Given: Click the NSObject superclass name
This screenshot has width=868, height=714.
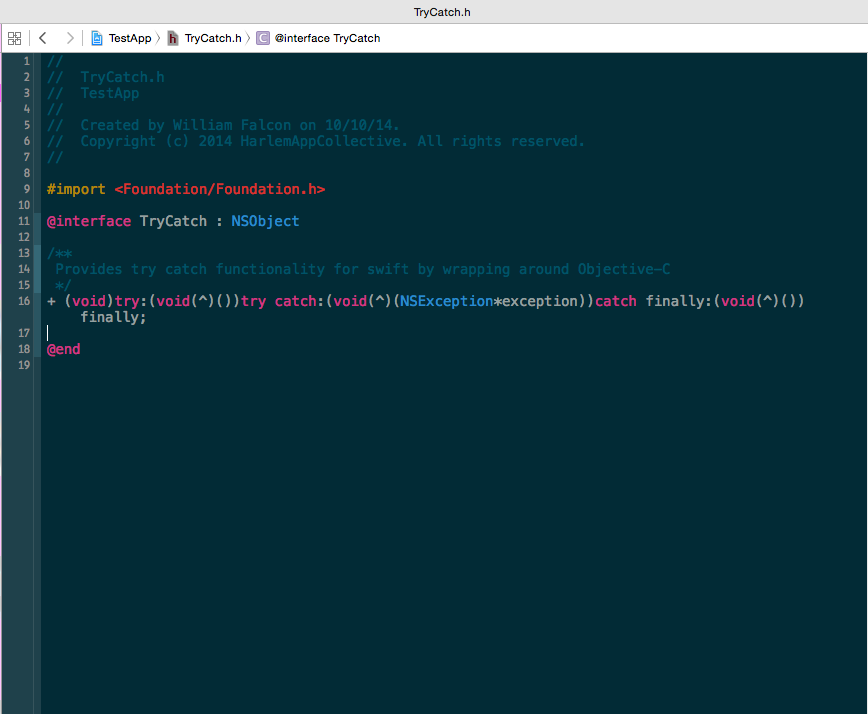Looking at the screenshot, I should tap(265, 221).
